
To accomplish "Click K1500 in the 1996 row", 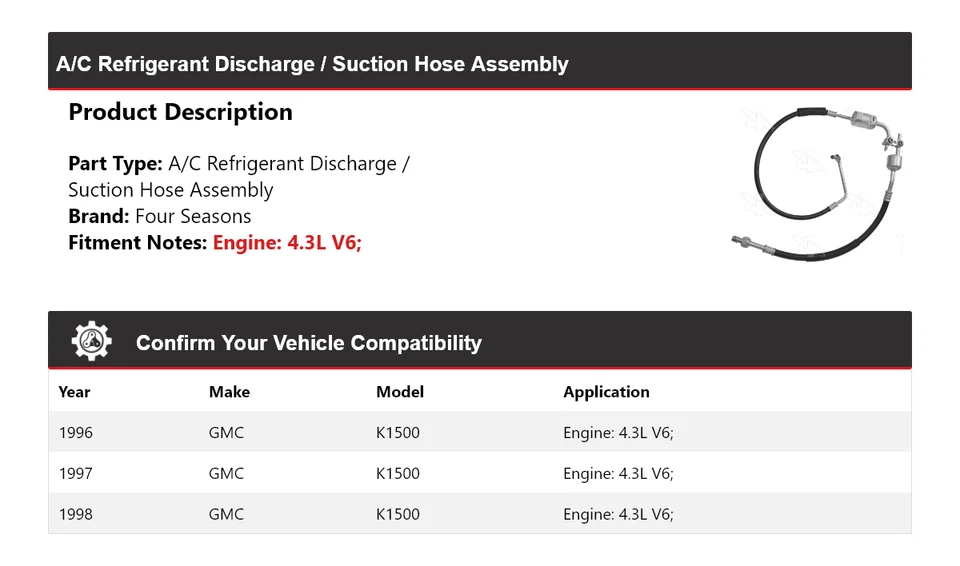I will pyautogui.click(x=398, y=433).
